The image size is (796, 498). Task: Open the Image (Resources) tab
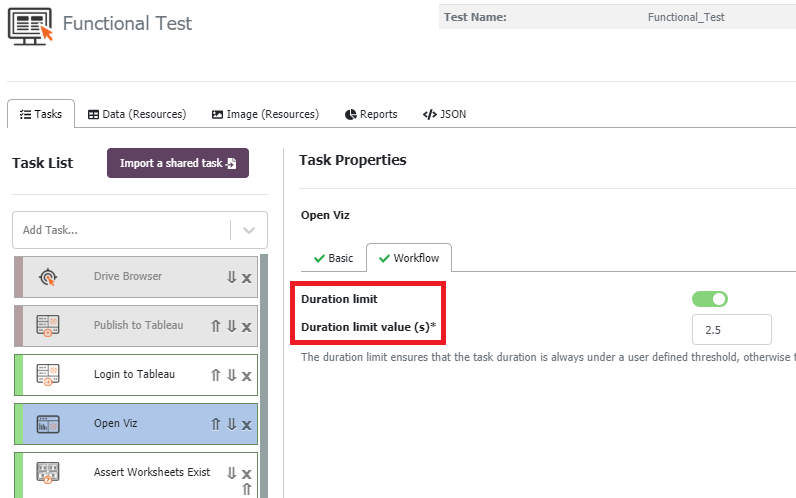point(265,114)
